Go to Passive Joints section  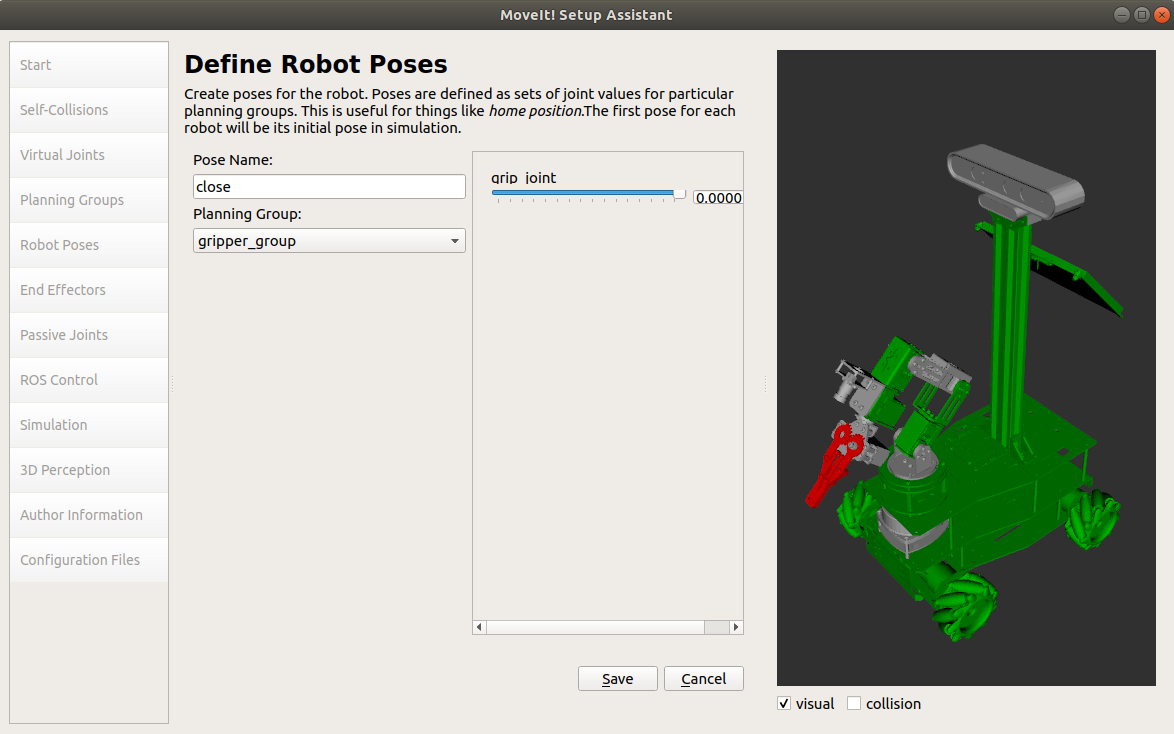click(x=89, y=335)
